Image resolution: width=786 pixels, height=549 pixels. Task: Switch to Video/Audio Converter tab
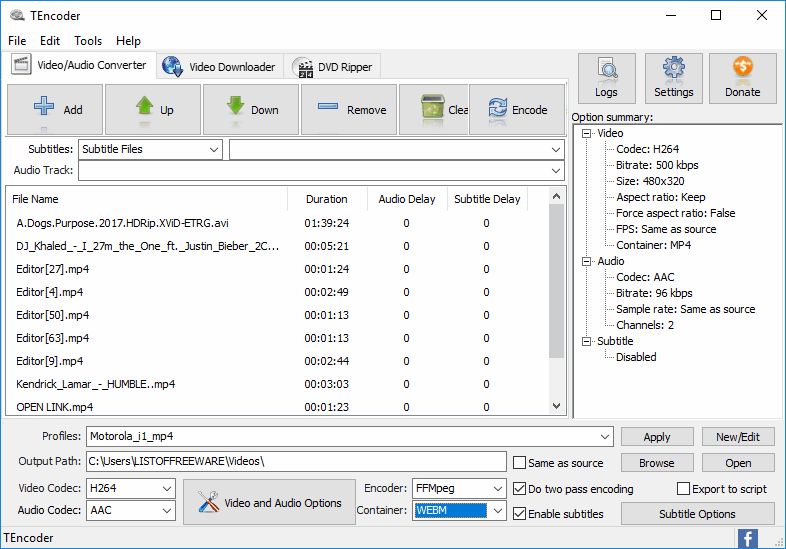click(79, 65)
